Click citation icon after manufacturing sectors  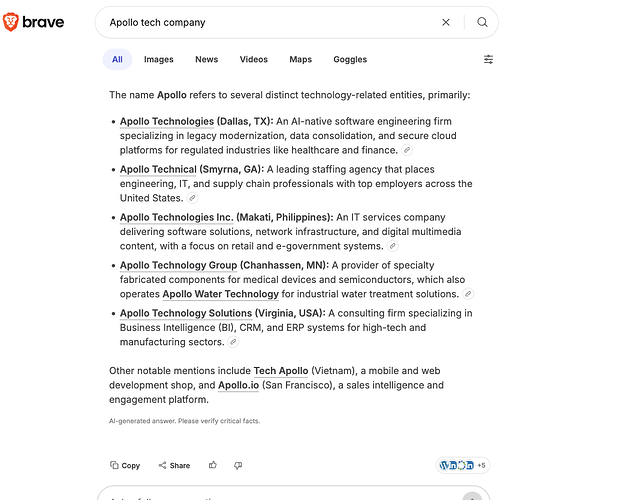tap(233, 342)
